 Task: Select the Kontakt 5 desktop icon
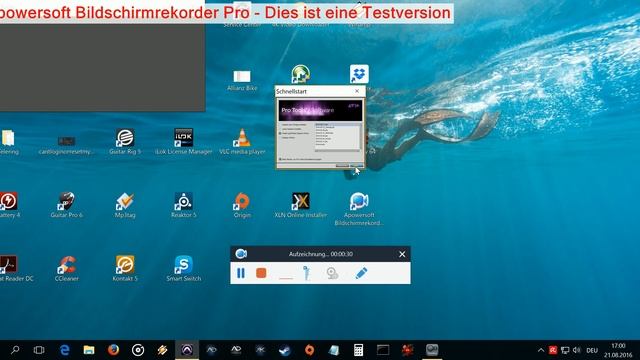(x=125, y=268)
